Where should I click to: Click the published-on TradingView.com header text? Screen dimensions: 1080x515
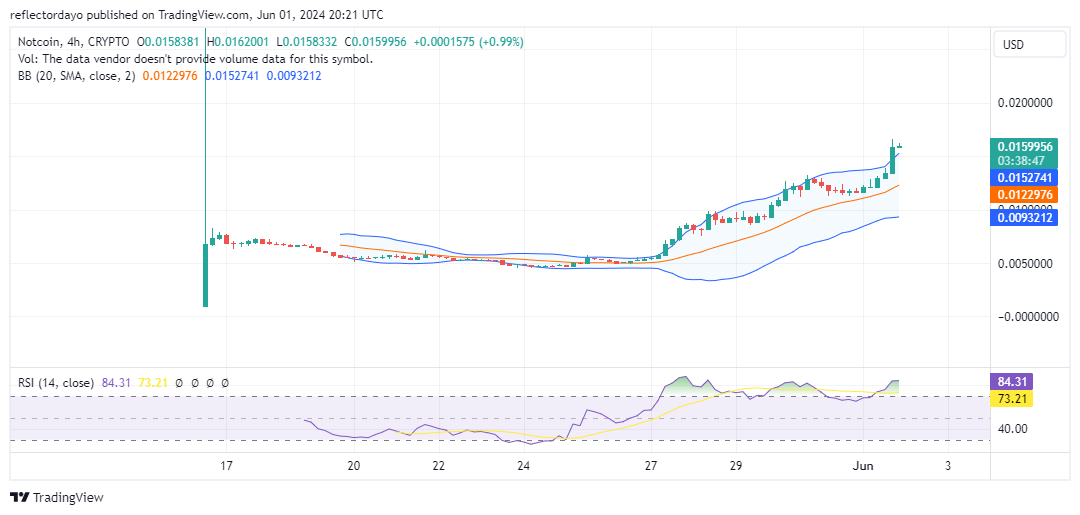click(x=197, y=14)
